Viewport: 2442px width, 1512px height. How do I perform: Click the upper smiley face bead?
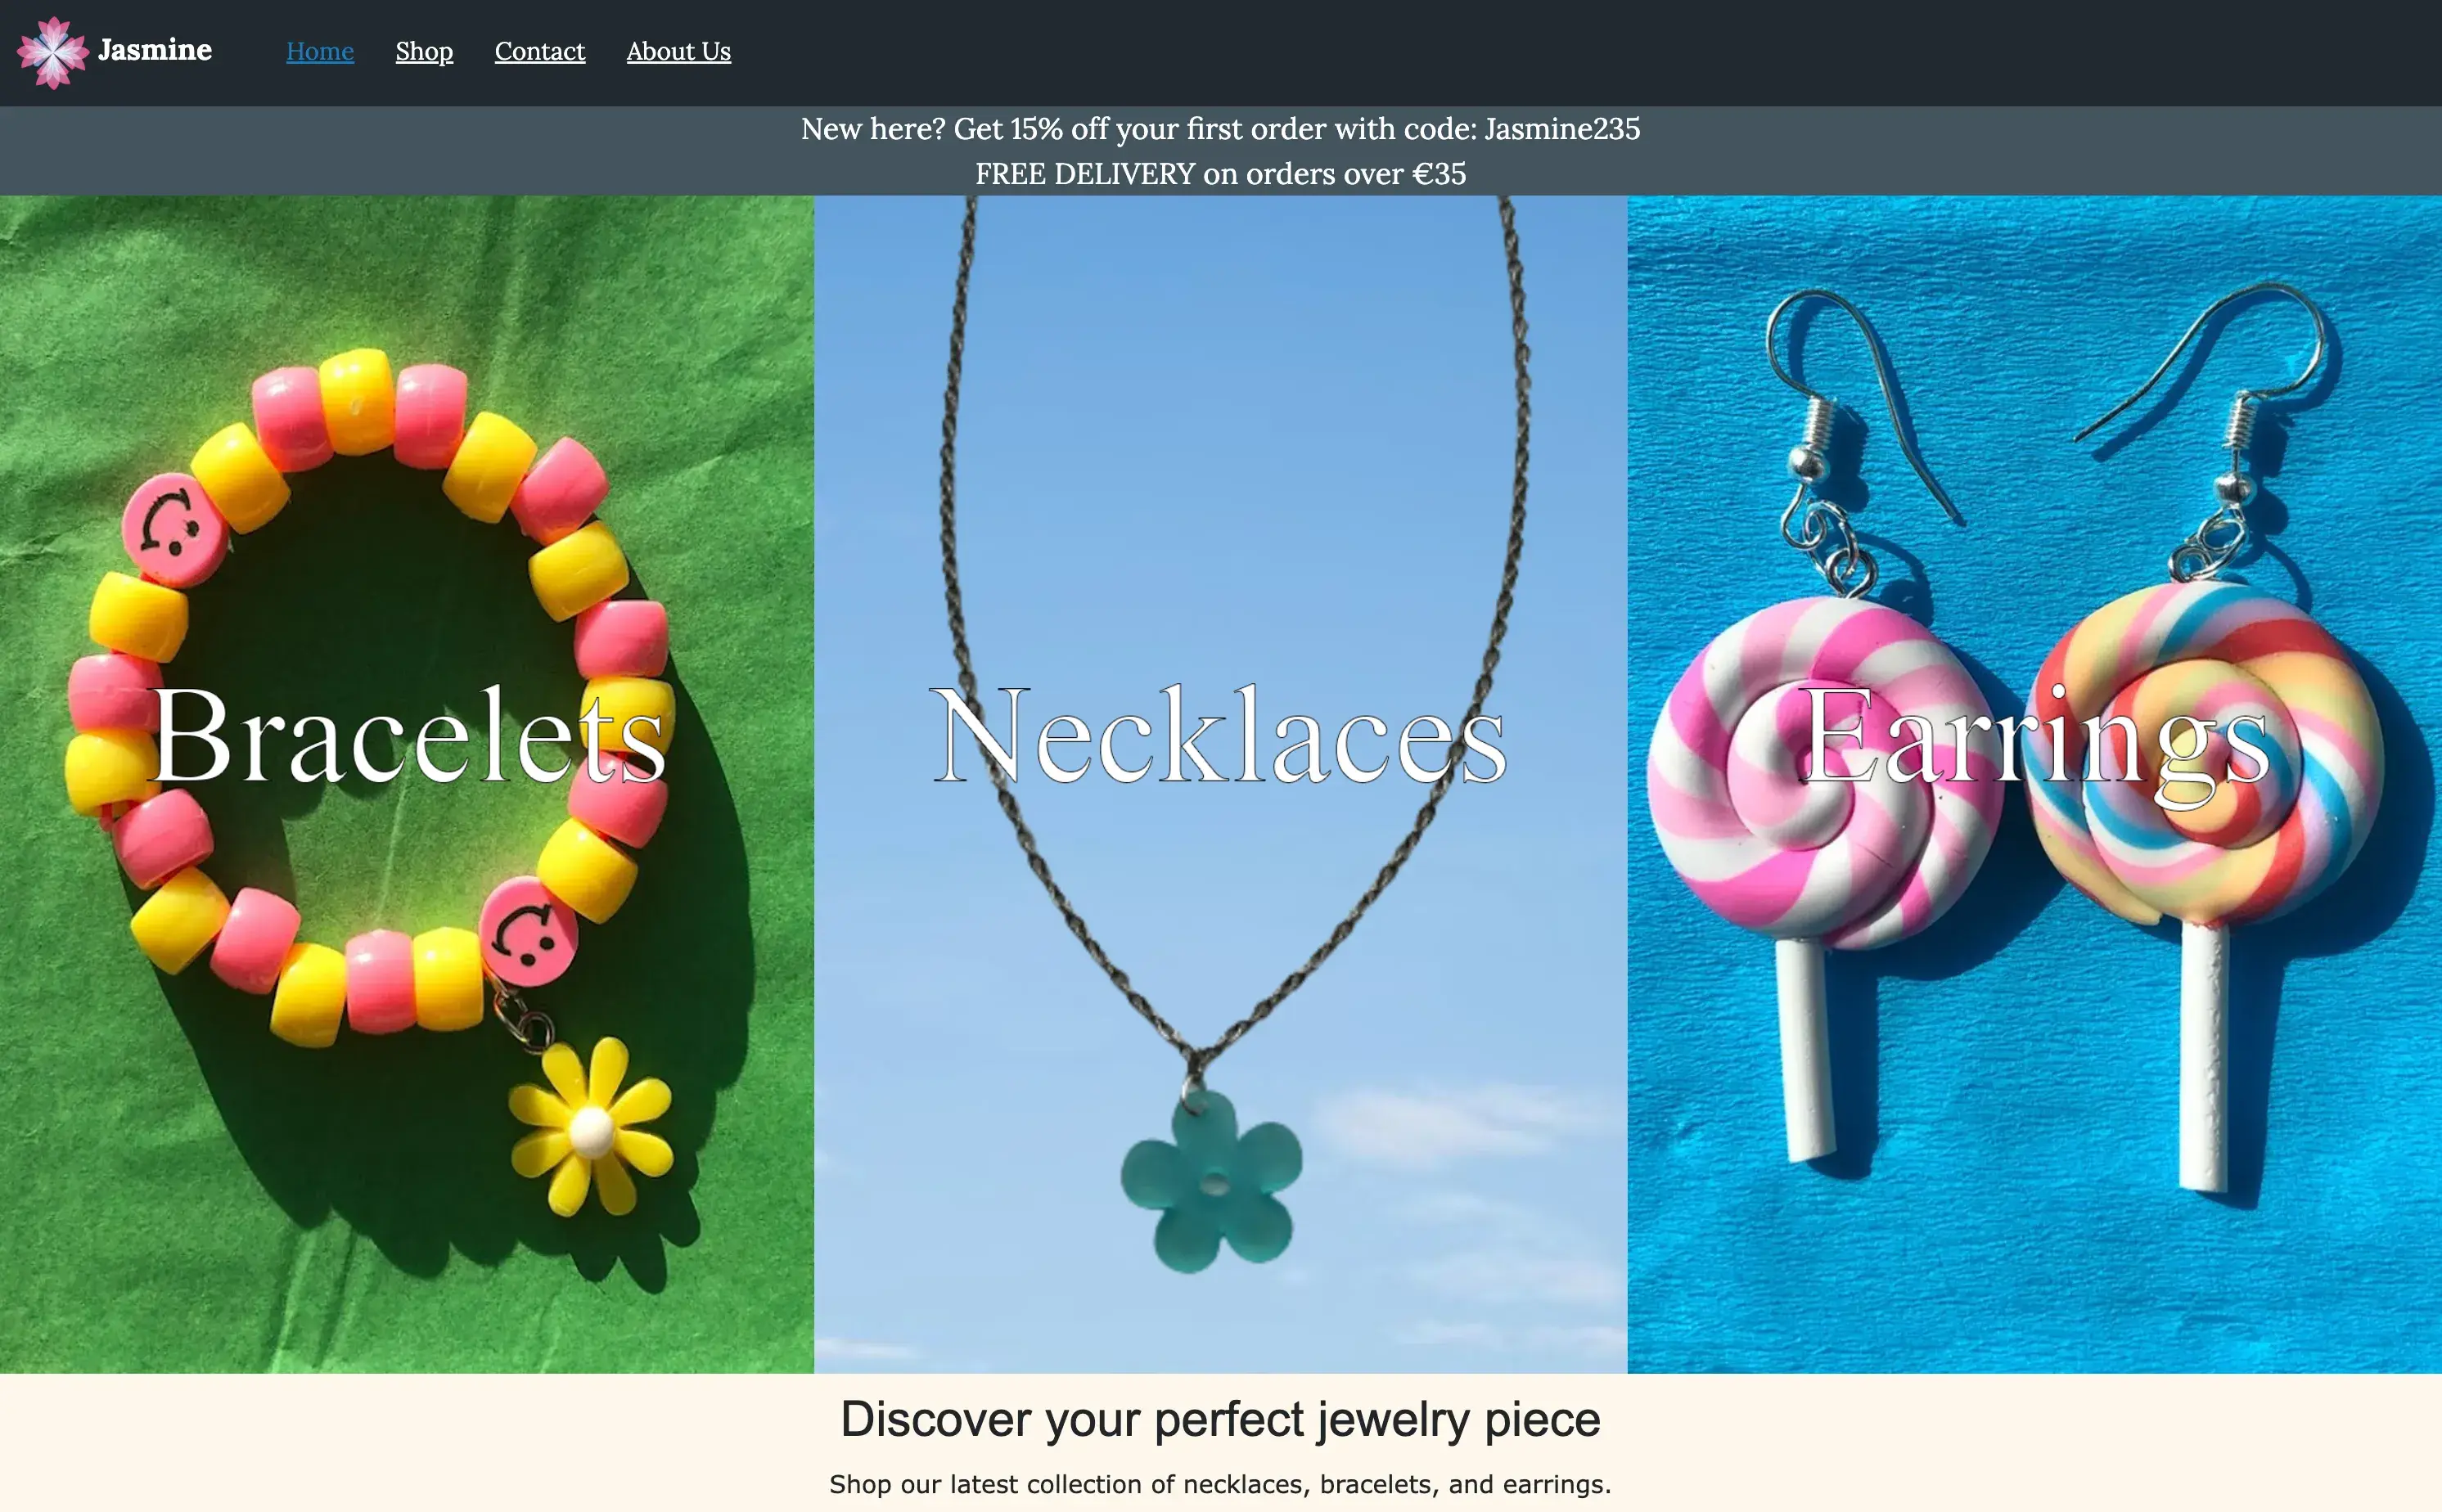coord(174,528)
